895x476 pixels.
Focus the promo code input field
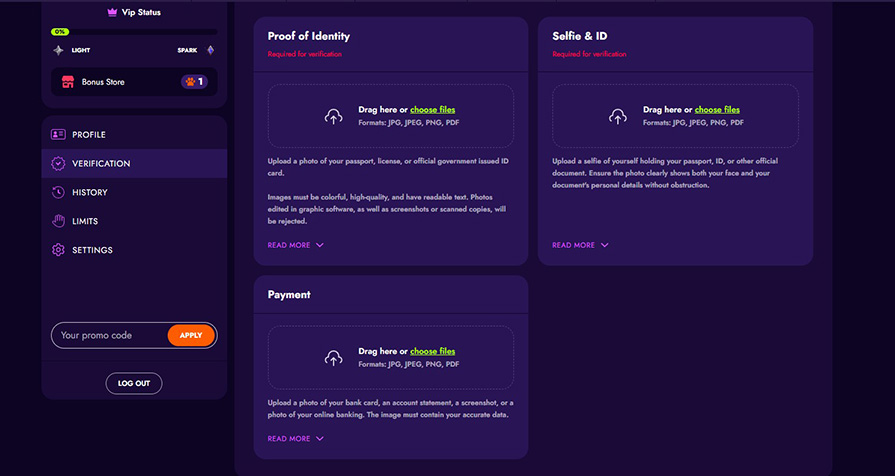click(108, 335)
